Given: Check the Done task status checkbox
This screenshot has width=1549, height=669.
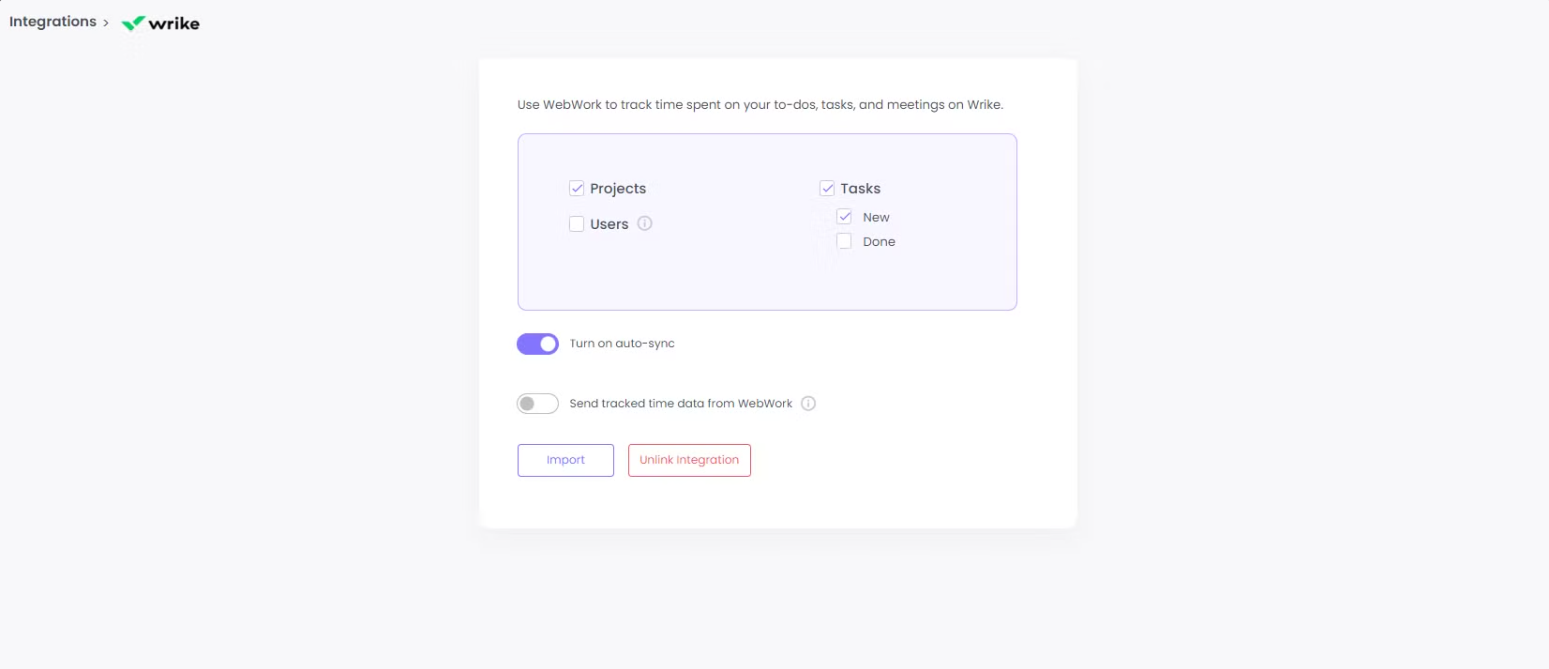Looking at the screenshot, I should click(x=844, y=241).
